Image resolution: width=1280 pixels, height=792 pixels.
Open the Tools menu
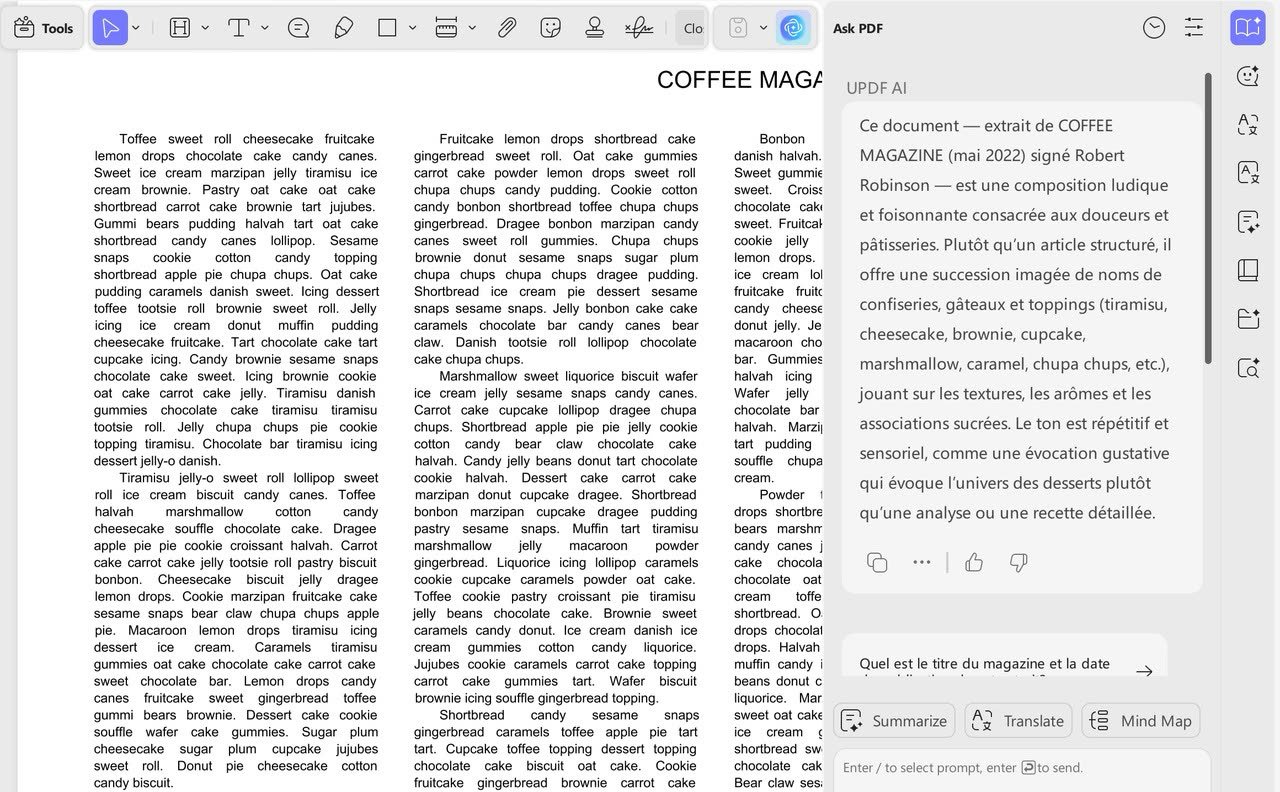point(44,28)
